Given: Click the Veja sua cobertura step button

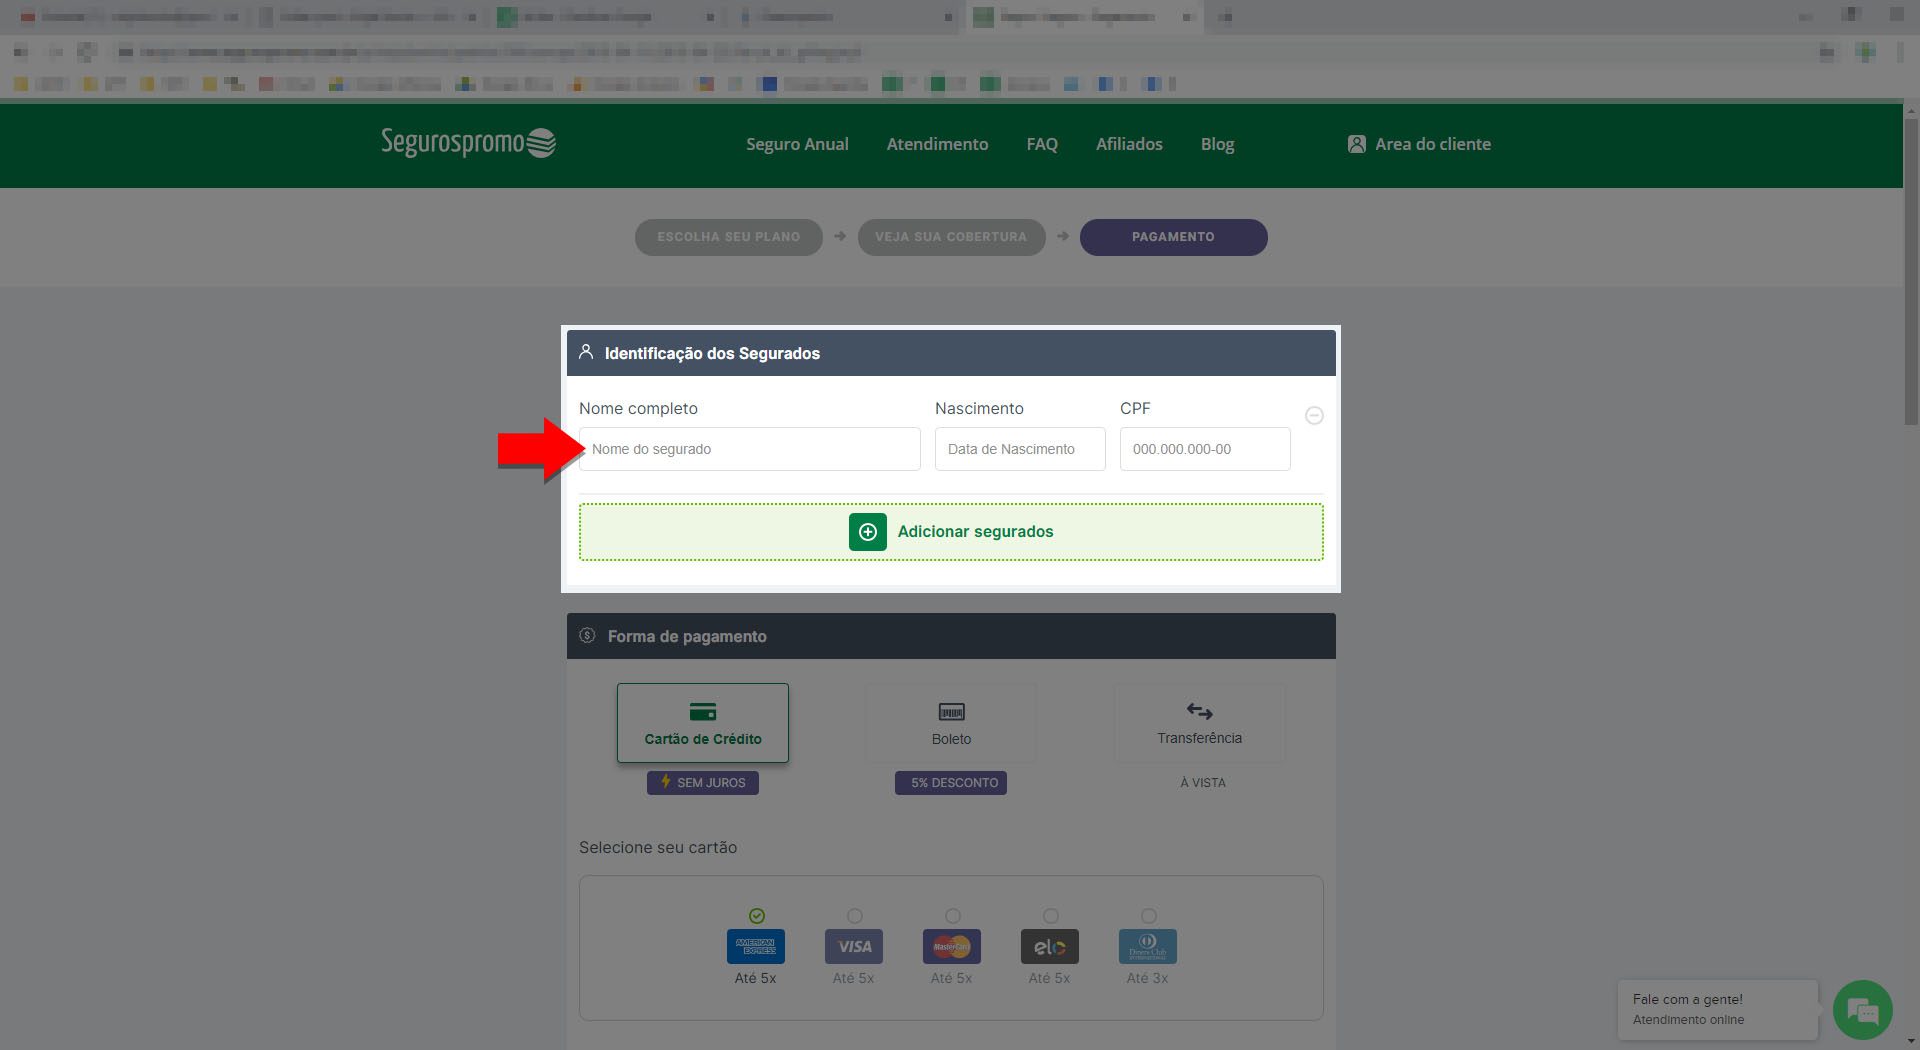Looking at the screenshot, I should 951,237.
